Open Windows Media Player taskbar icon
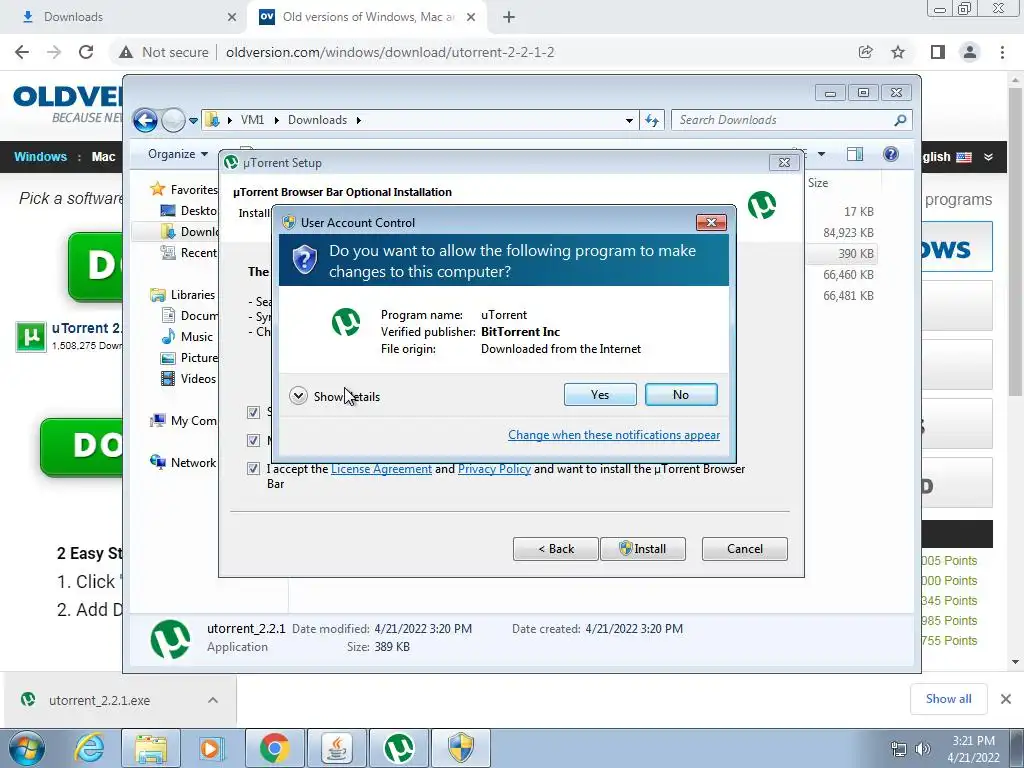 (212, 748)
